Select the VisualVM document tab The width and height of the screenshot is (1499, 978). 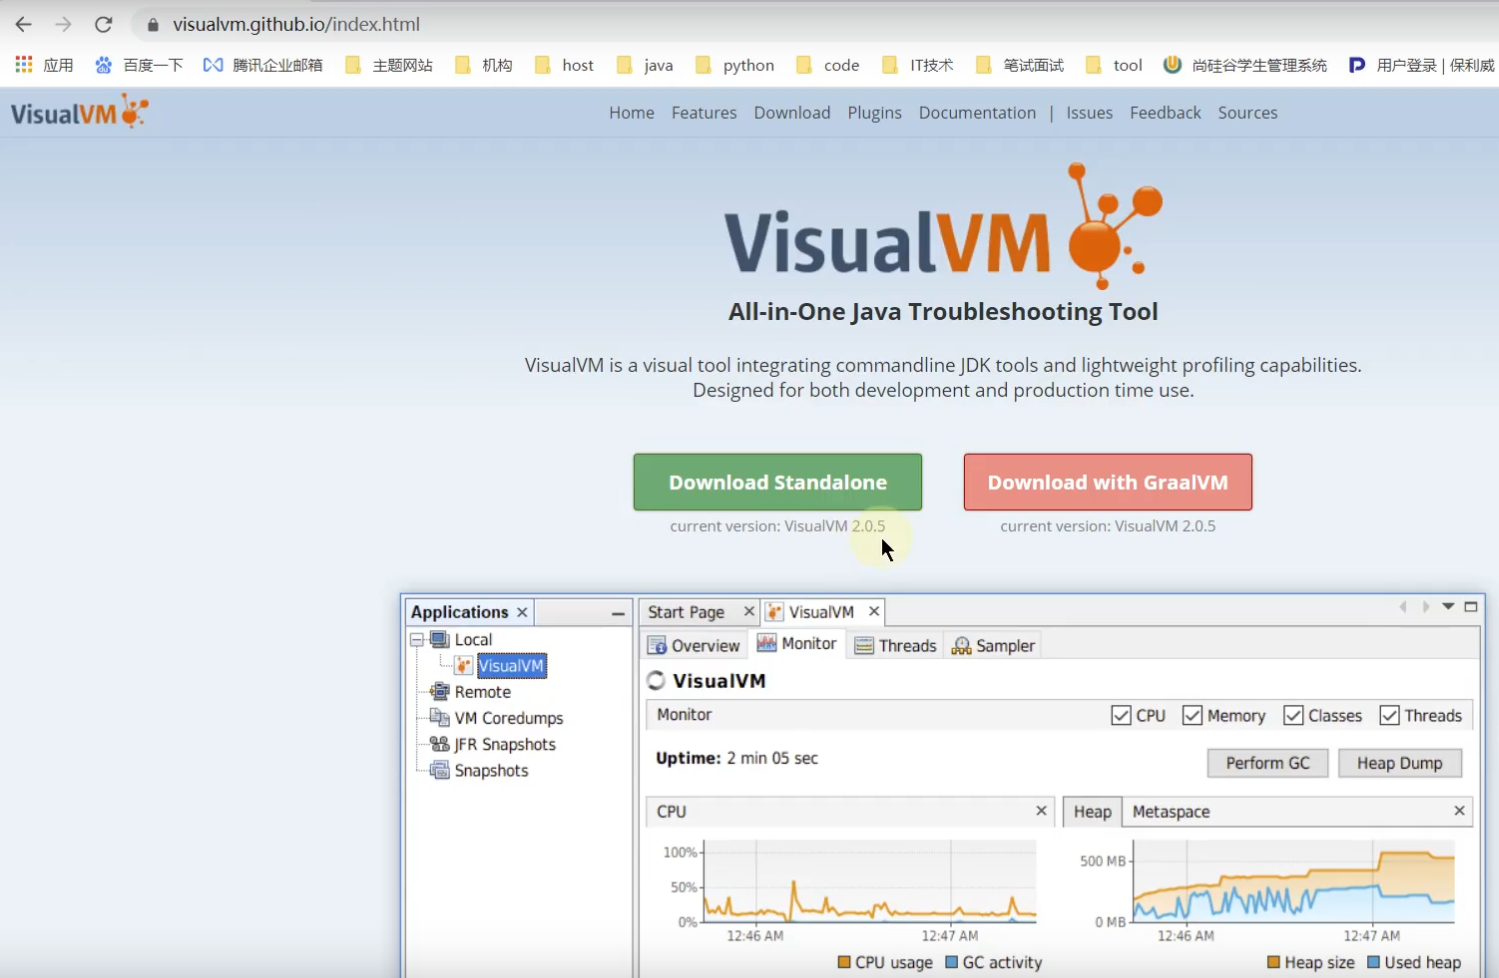point(821,612)
